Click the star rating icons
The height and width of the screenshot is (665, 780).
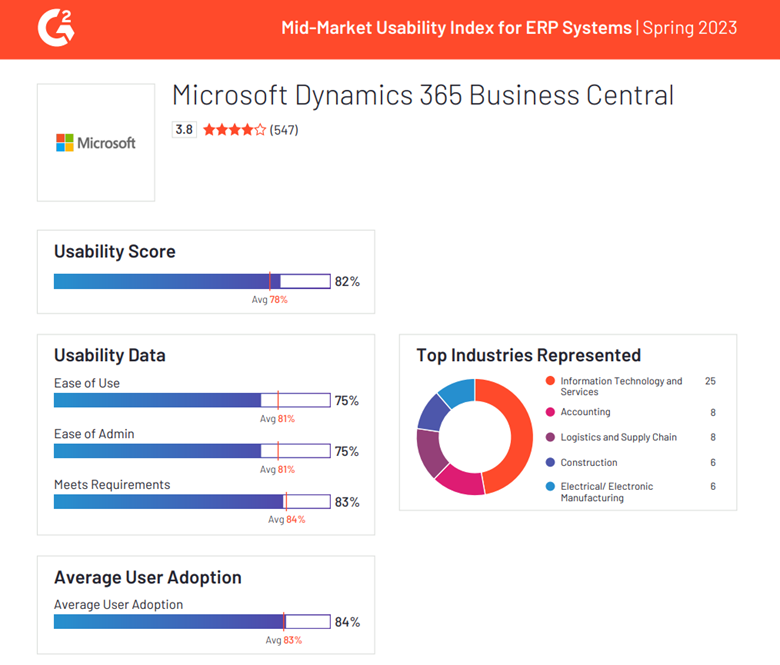[234, 130]
